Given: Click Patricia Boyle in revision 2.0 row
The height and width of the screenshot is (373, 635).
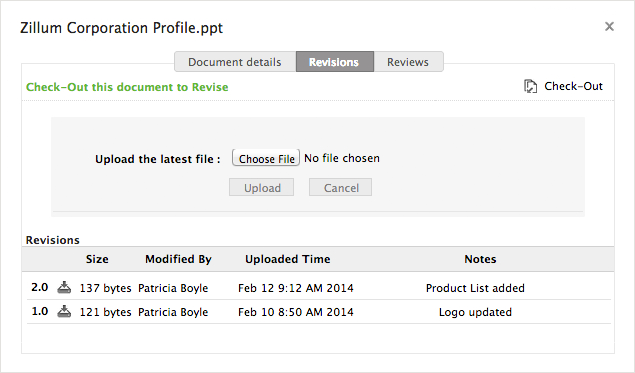Looking at the screenshot, I should tap(173, 288).
